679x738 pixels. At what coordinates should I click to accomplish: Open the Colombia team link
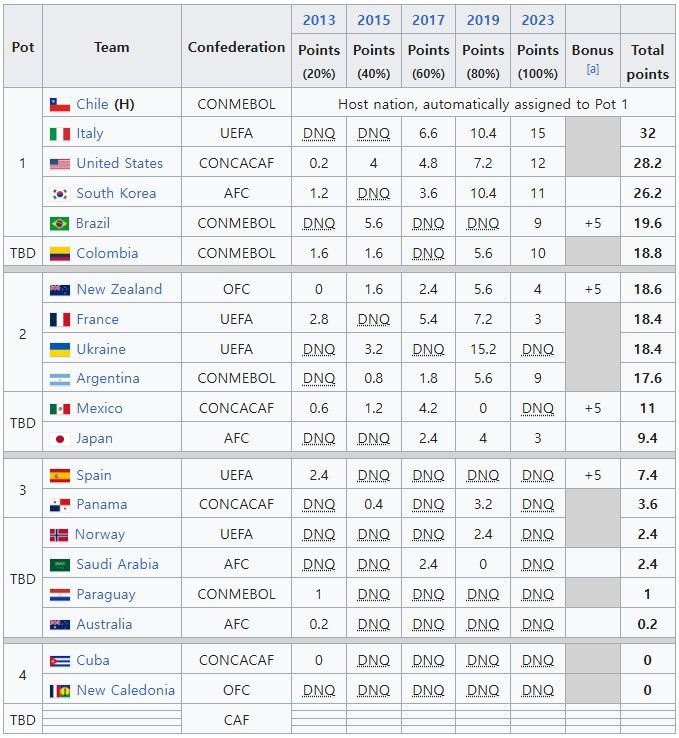107,253
